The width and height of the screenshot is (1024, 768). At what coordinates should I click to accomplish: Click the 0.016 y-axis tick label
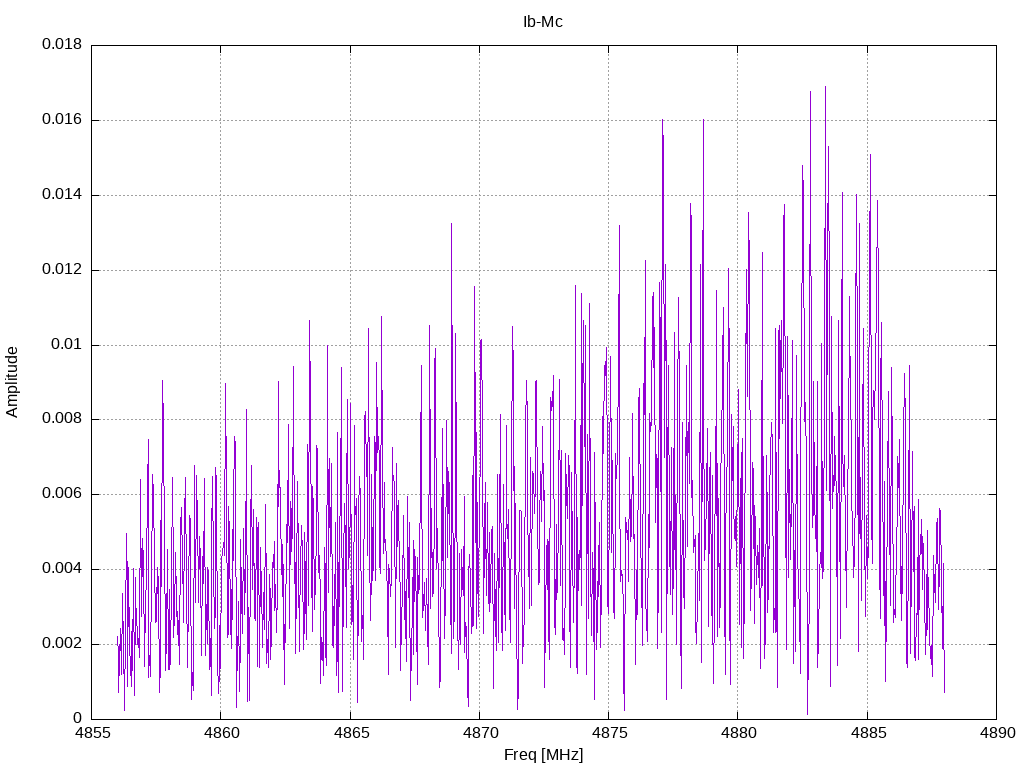(x=62, y=119)
